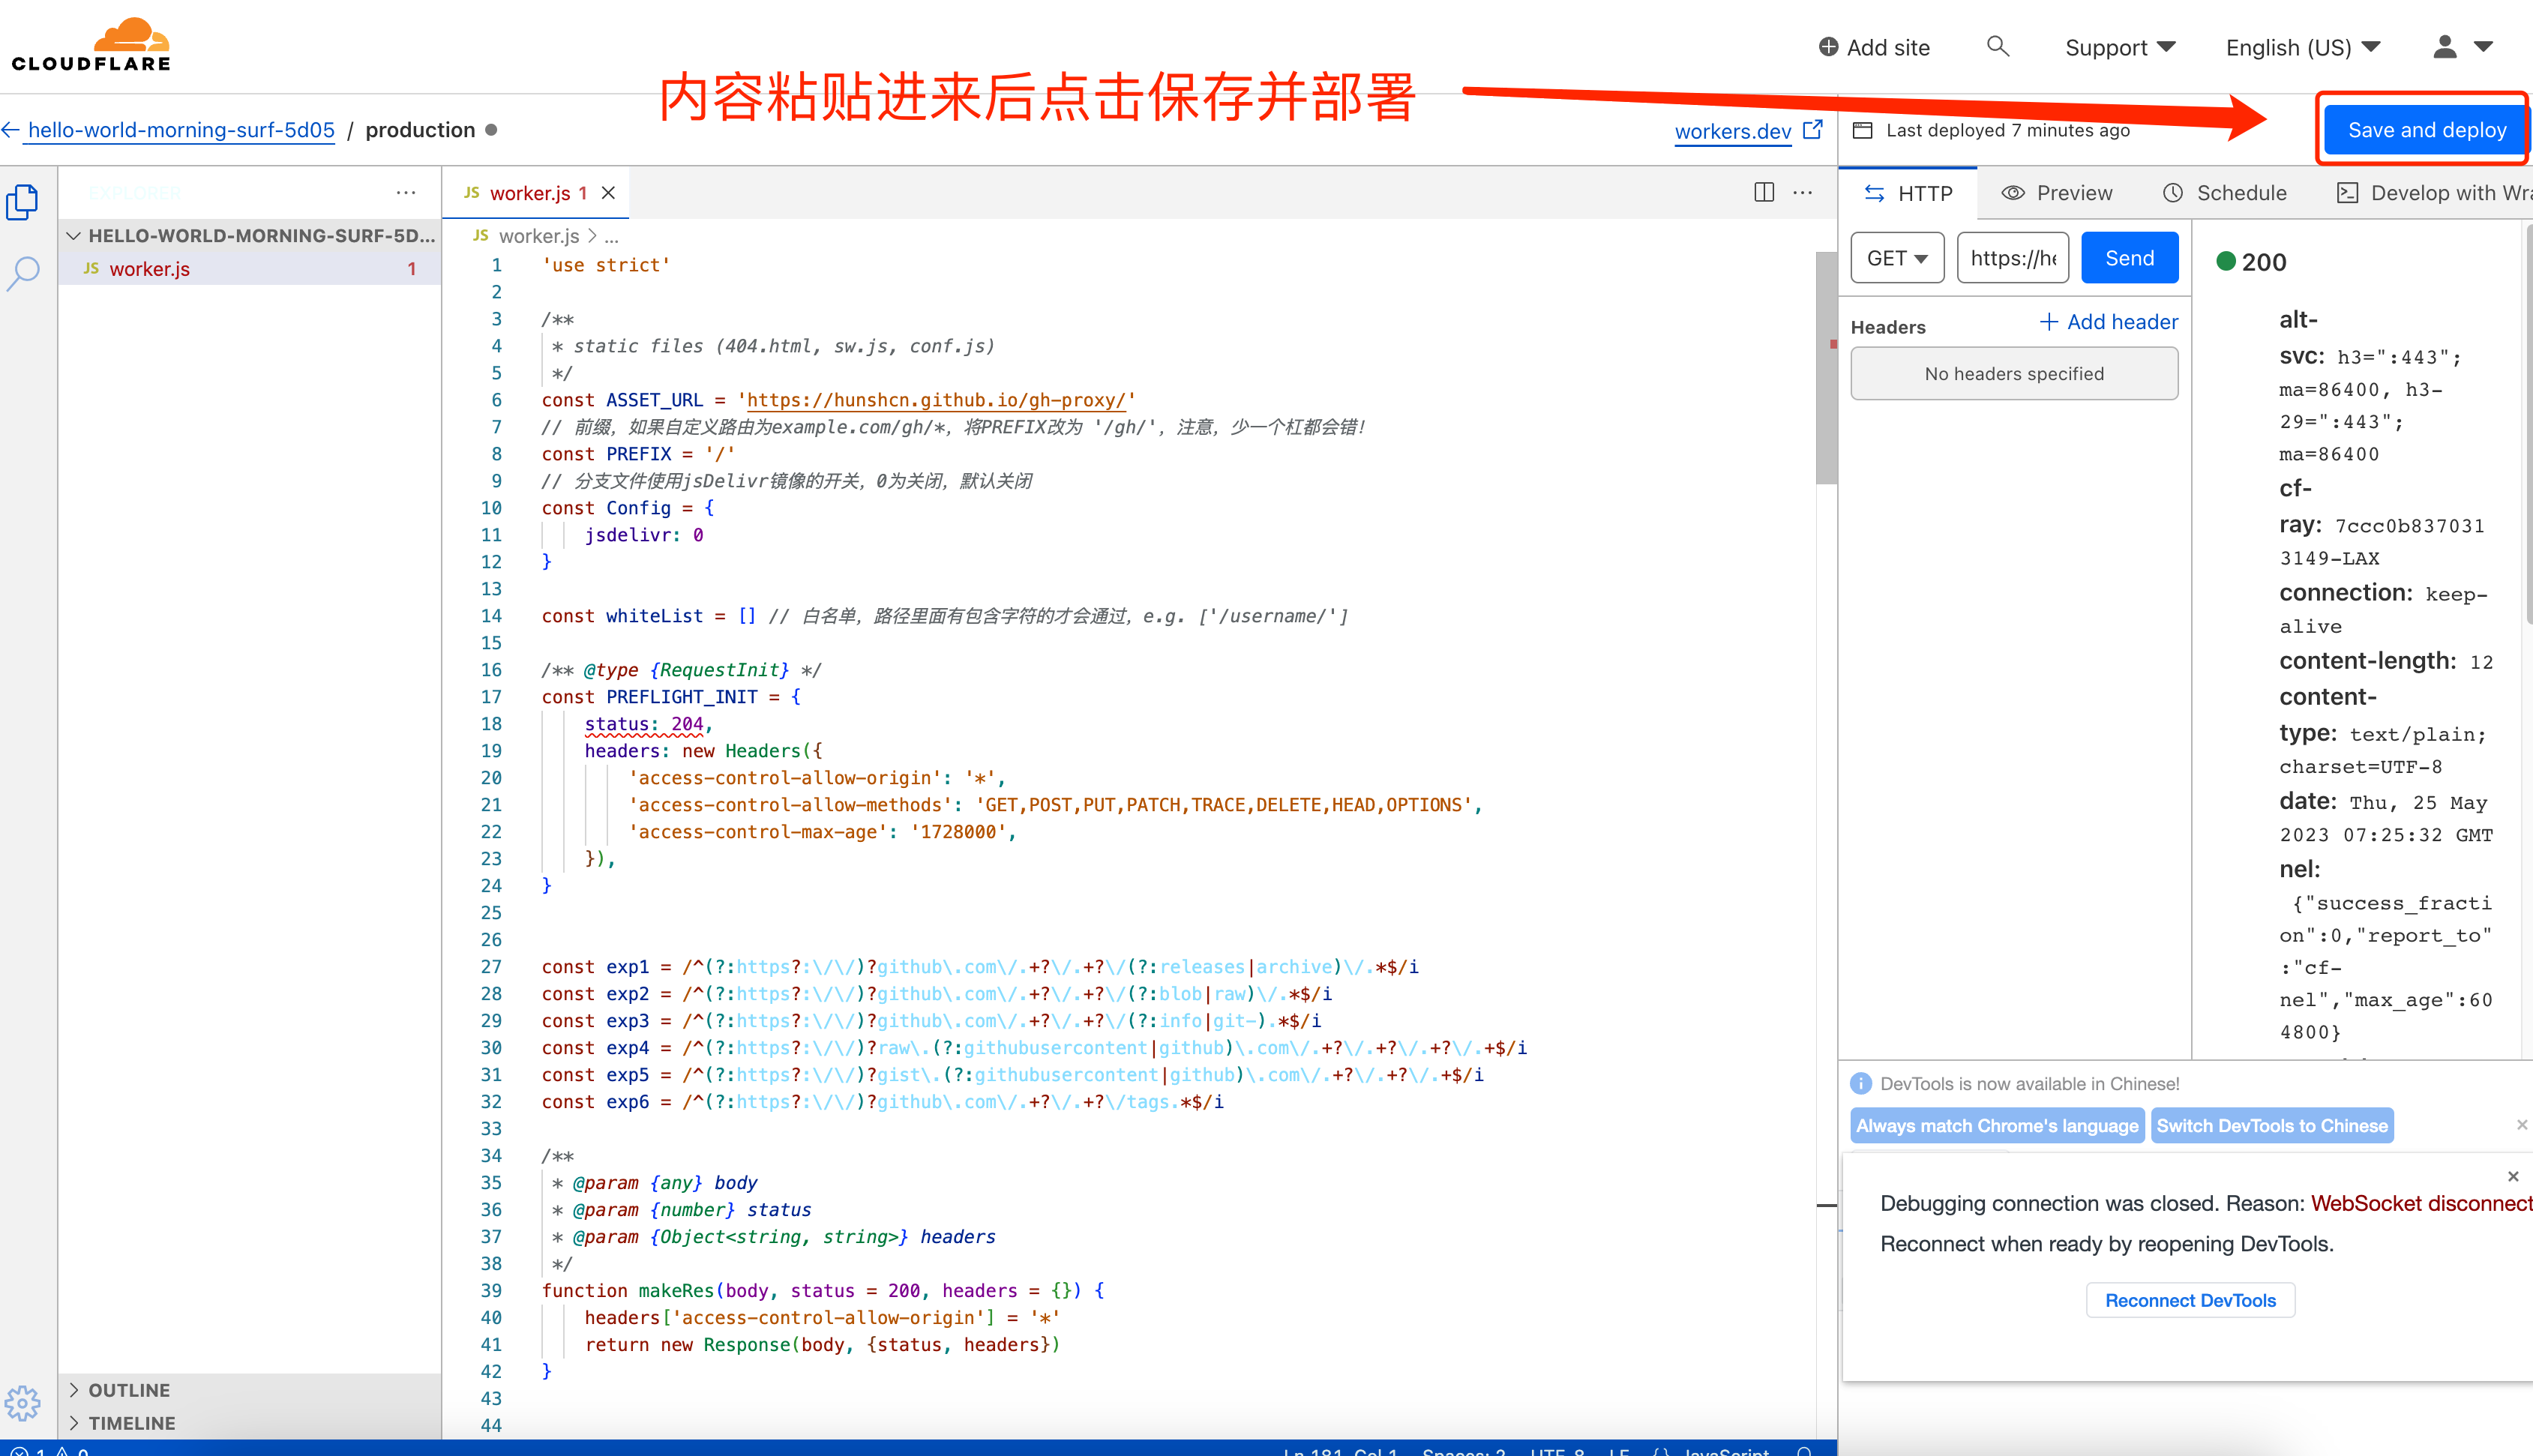Screen dimensions: 2533x1456
Task: Click the Add header link
Action: (x=2108, y=321)
